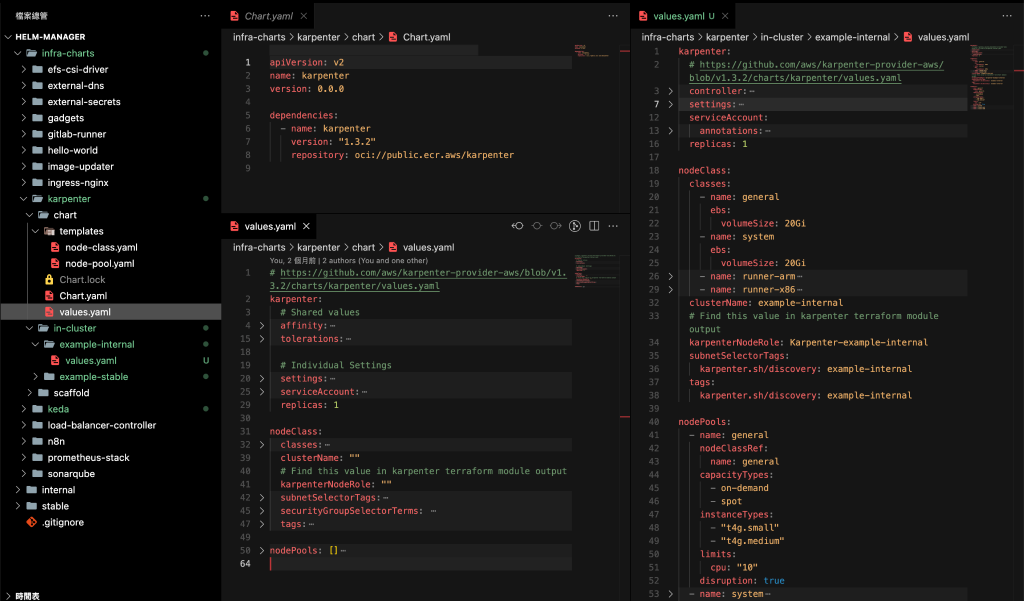1024x601 pixels.
Task: Unfold the nodePools block on line 50
Action: coord(262,551)
